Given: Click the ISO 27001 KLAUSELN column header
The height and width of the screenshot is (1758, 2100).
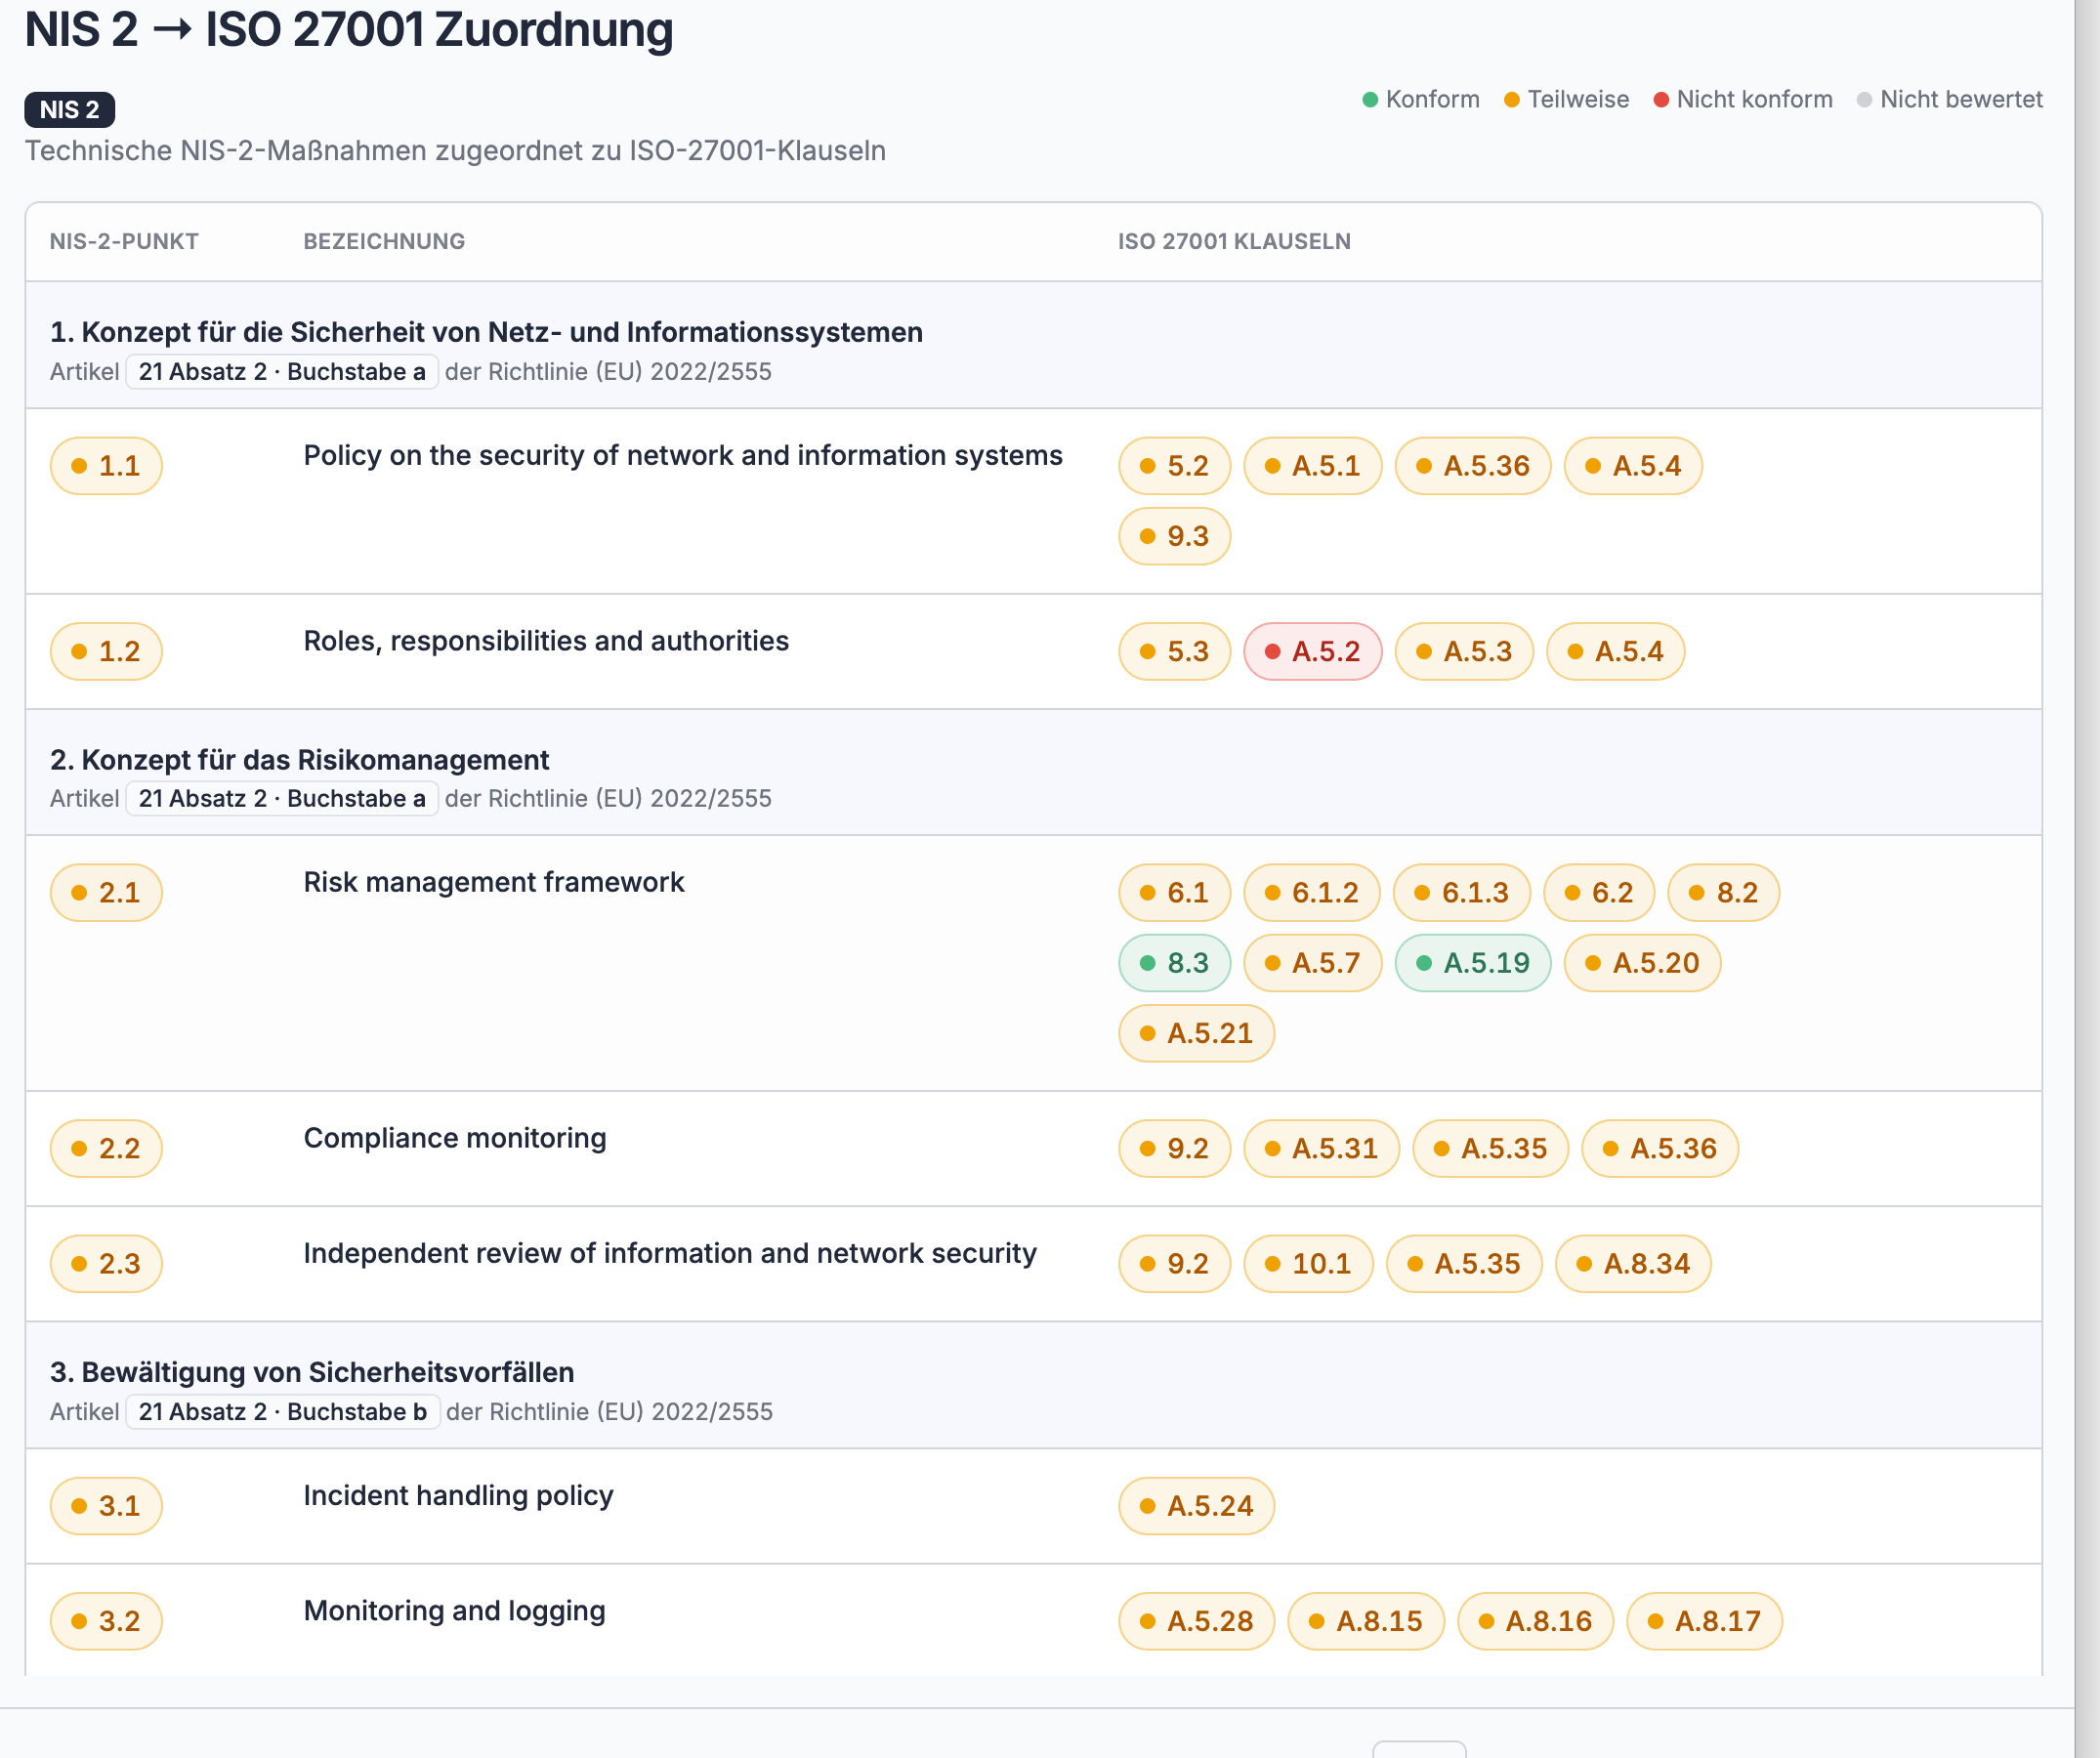Looking at the screenshot, I should tap(1234, 242).
